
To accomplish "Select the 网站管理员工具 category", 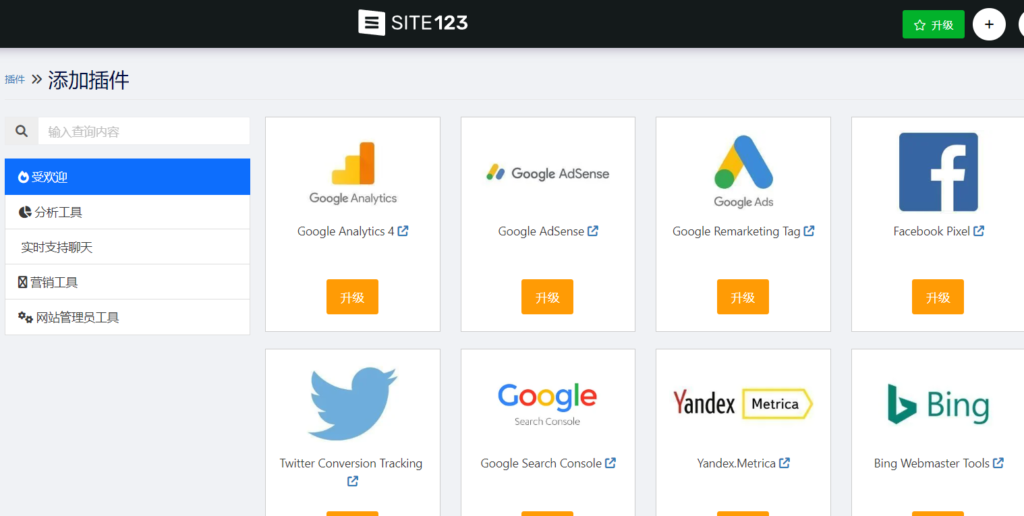I will [x=127, y=318].
